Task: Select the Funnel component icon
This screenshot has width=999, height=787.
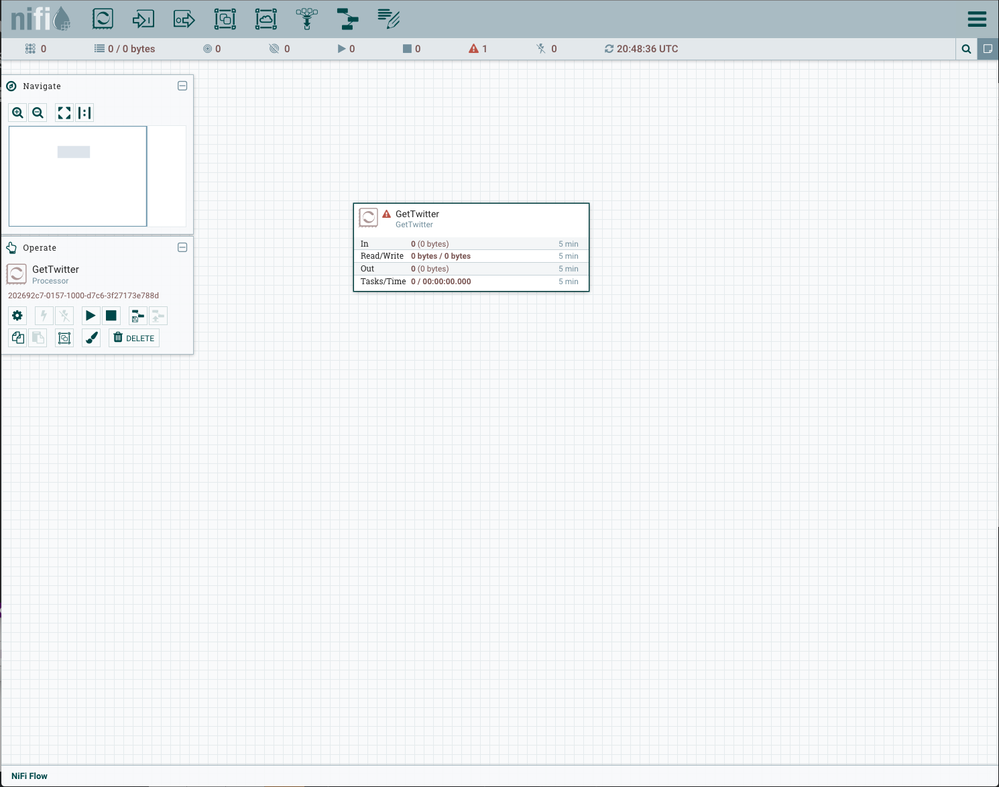Action: point(306,18)
